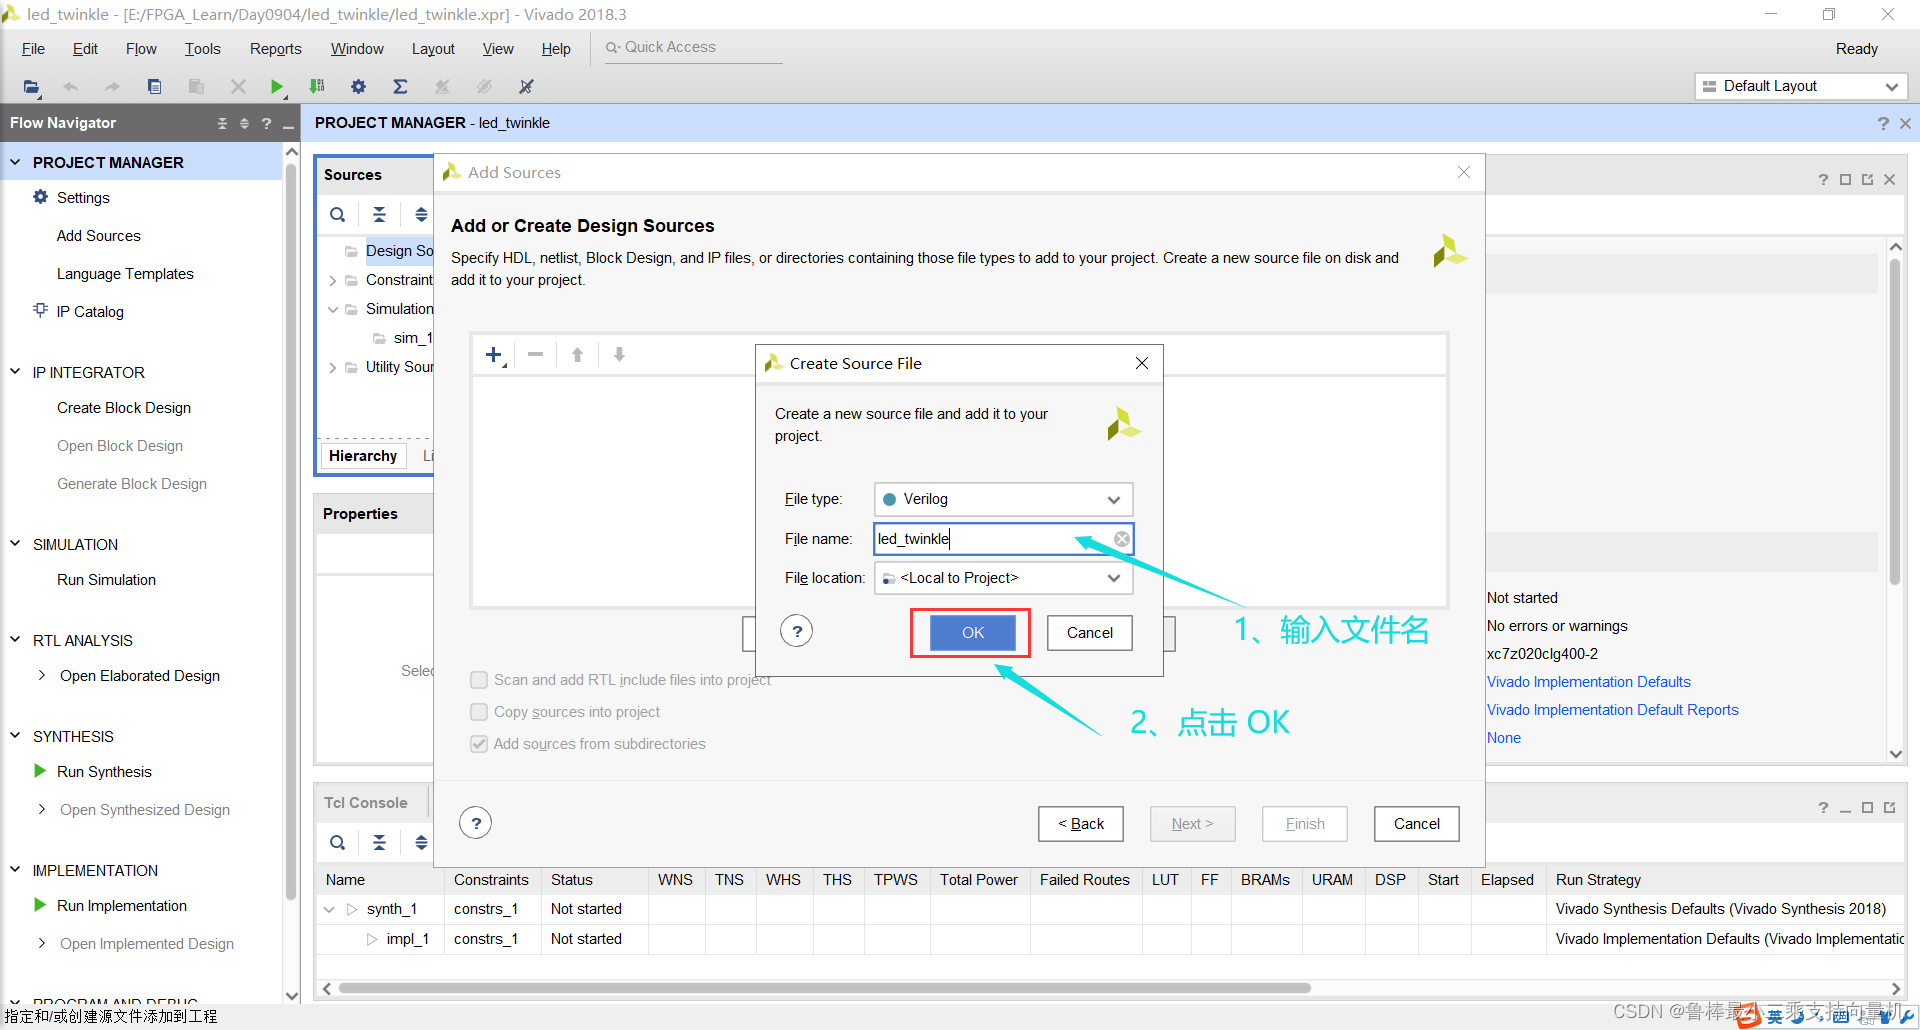Close the Create Source File dialog

click(x=1142, y=363)
